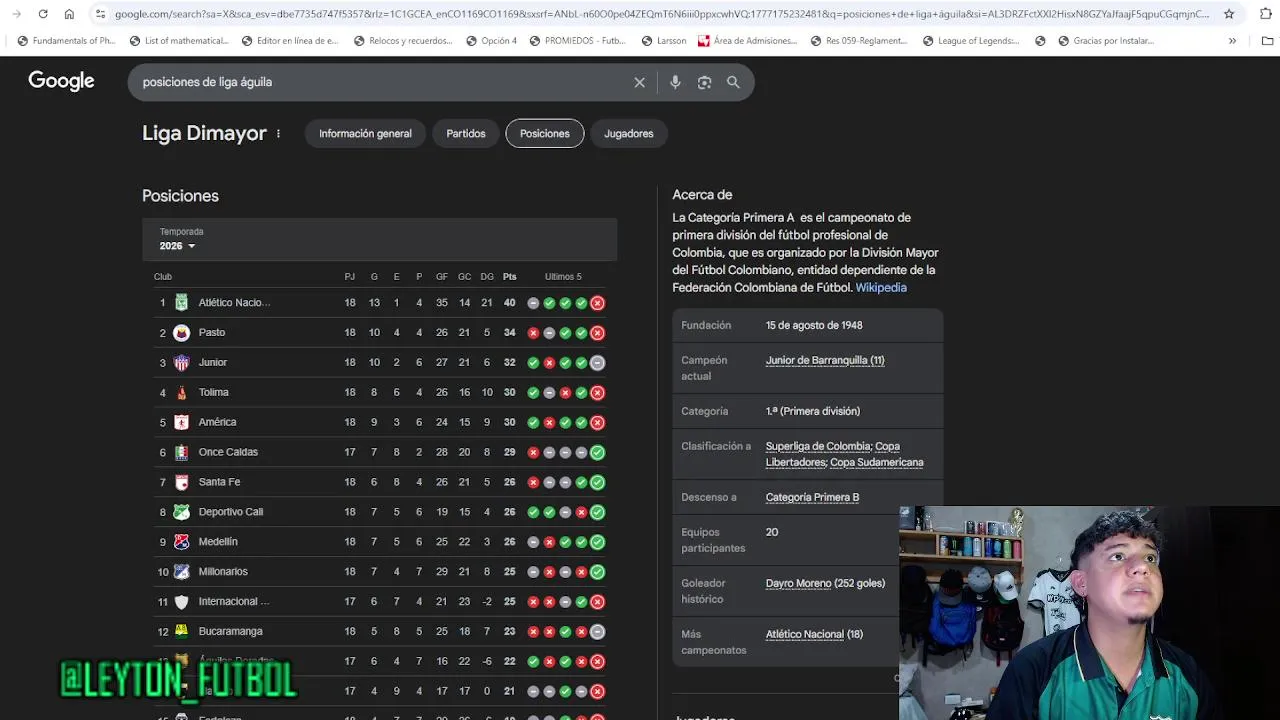Click América team crest
The height and width of the screenshot is (720, 1280).
(181, 422)
